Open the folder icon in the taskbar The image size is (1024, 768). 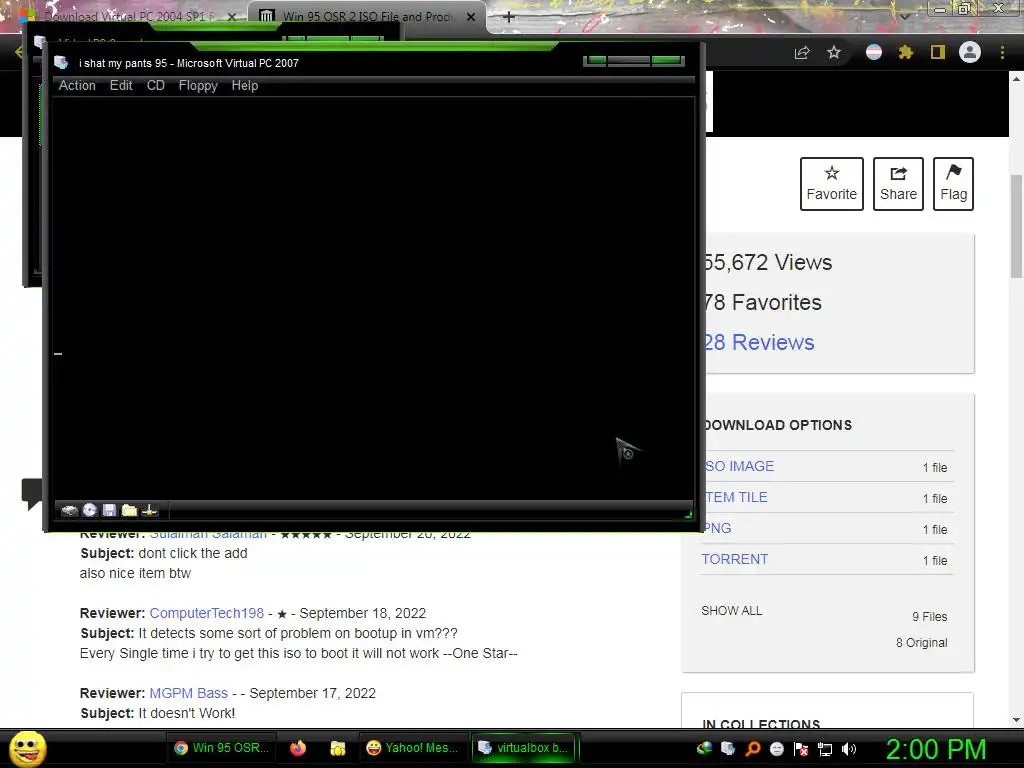point(337,748)
